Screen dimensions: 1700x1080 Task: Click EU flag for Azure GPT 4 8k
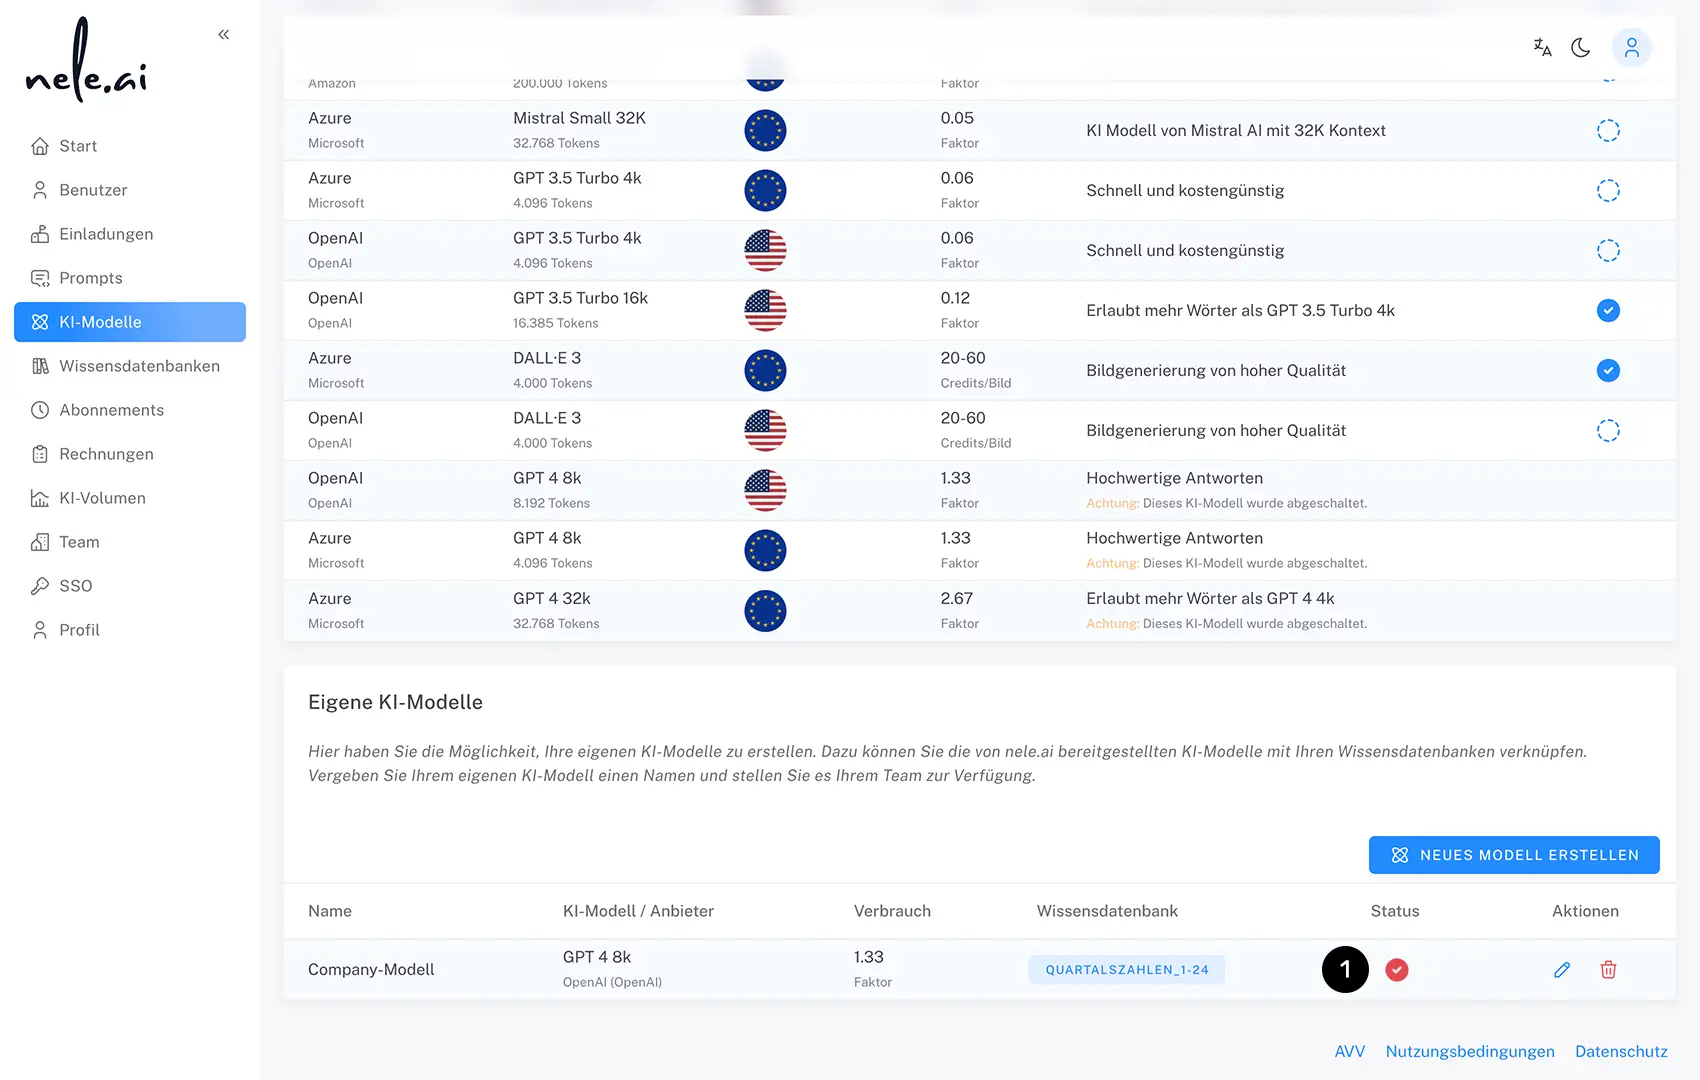(x=765, y=550)
